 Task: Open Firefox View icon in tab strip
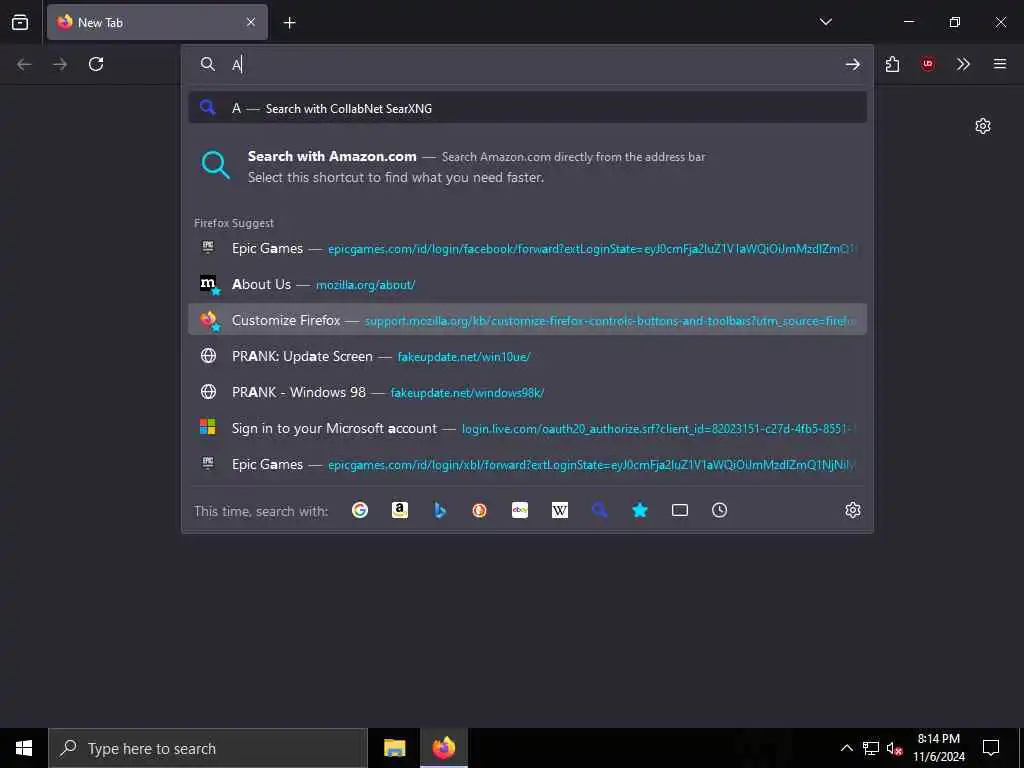click(x=20, y=22)
